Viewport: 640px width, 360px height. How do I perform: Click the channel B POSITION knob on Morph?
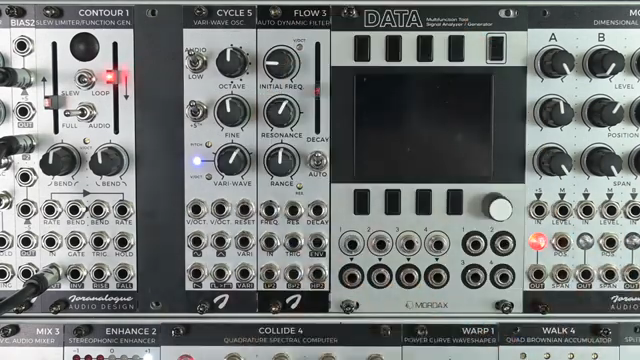pos(604,113)
